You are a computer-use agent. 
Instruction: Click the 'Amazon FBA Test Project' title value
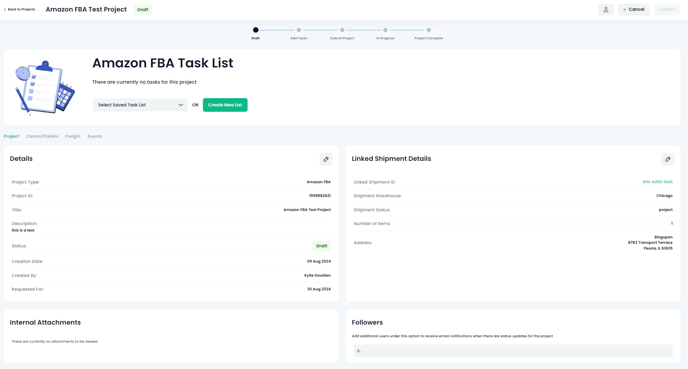click(307, 210)
